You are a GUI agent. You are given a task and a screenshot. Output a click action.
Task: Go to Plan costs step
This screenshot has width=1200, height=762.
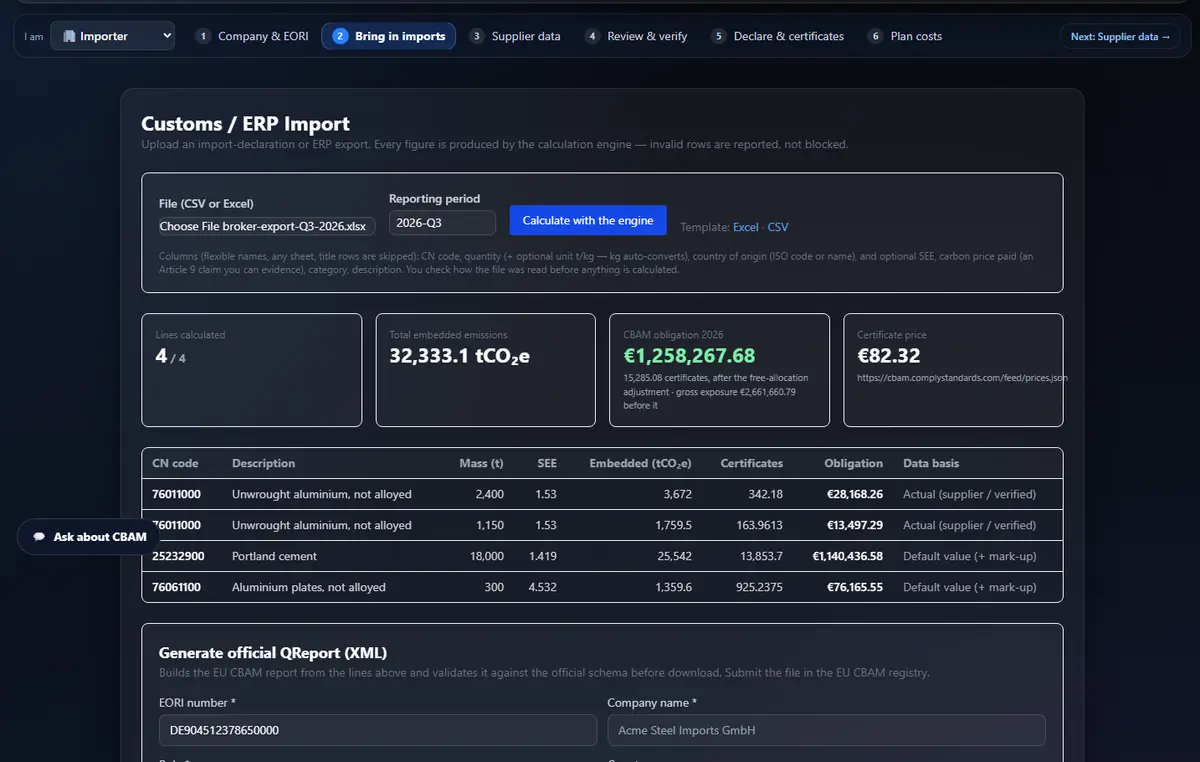pos(905,36)
